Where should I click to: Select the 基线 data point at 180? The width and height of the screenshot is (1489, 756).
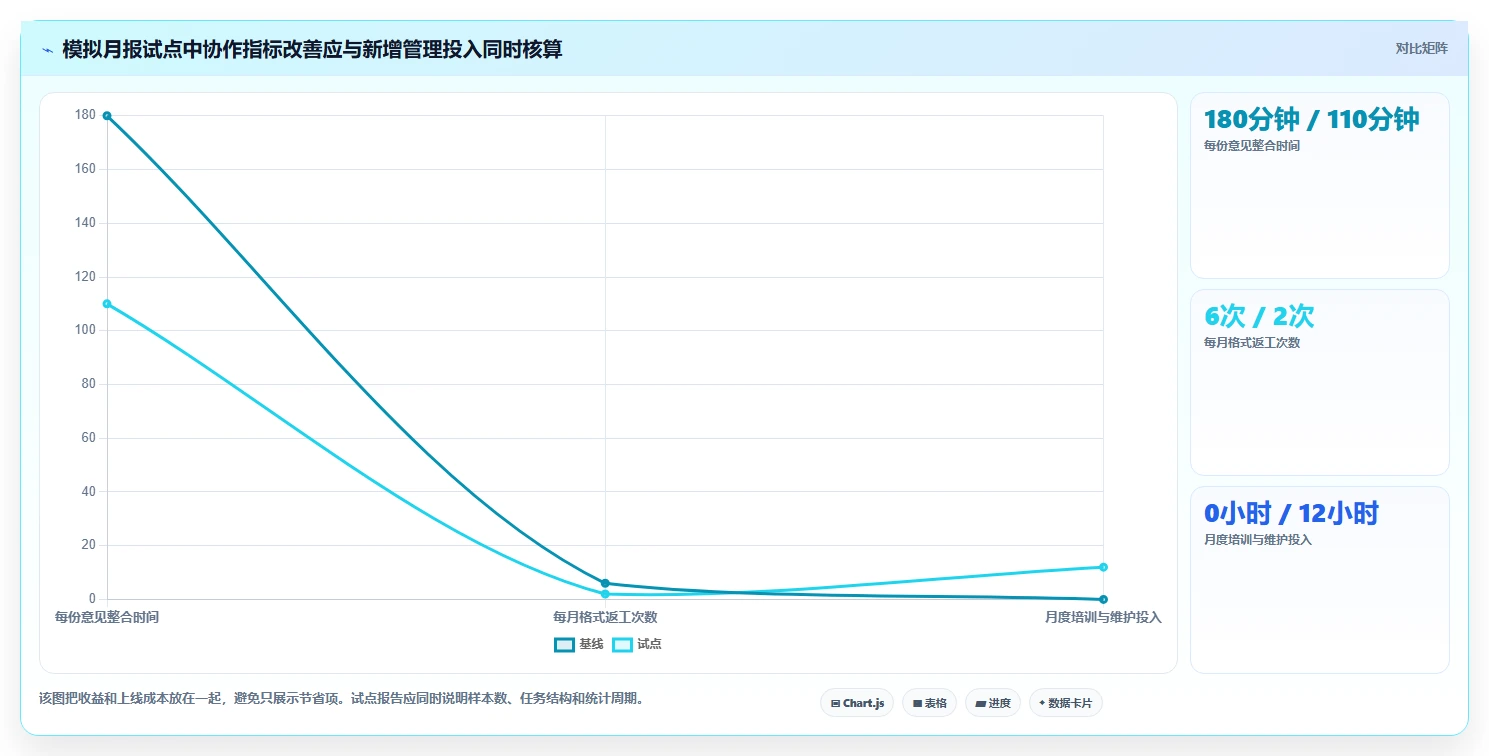point(107,116)
